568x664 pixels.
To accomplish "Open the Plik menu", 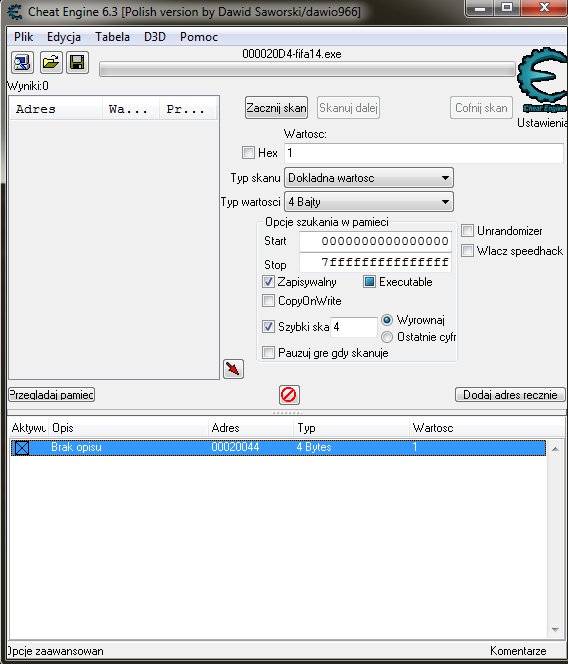I will pos(23,37).
